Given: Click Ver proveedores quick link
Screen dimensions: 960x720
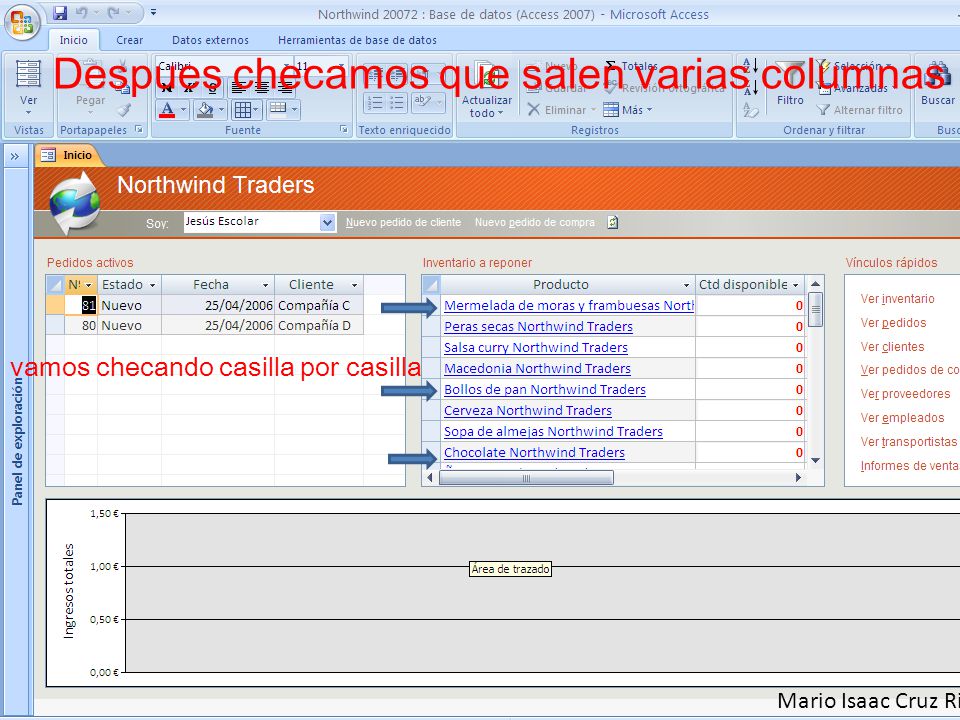Looking at the screenshot, I should tap(905, 394).
